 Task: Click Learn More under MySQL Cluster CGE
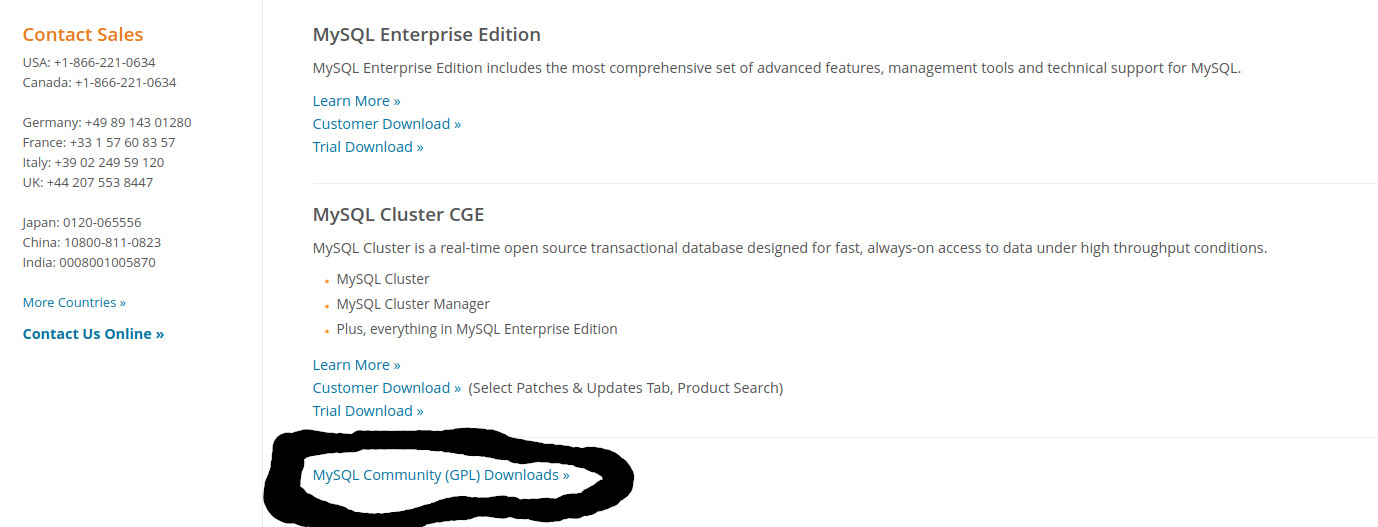356,365
